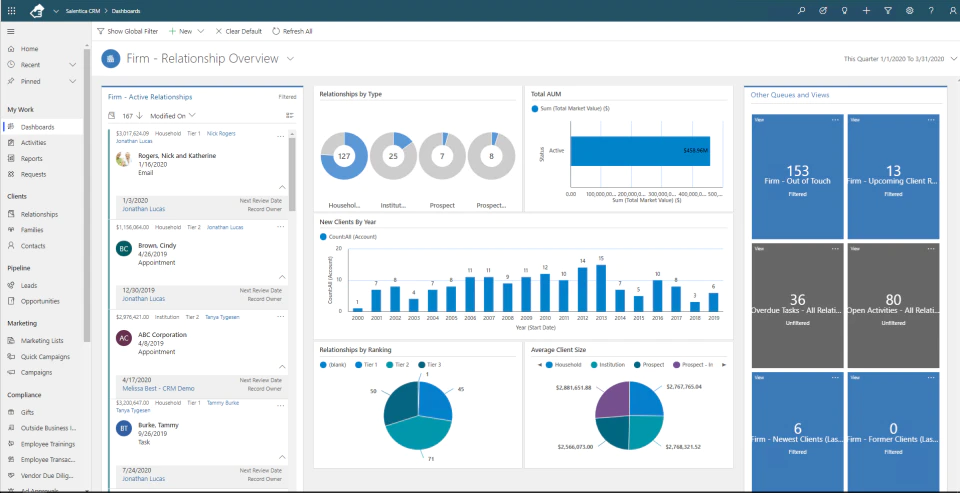Open the Modified On sort dropdown
This screenshot has height=493, width=960.
173,115
